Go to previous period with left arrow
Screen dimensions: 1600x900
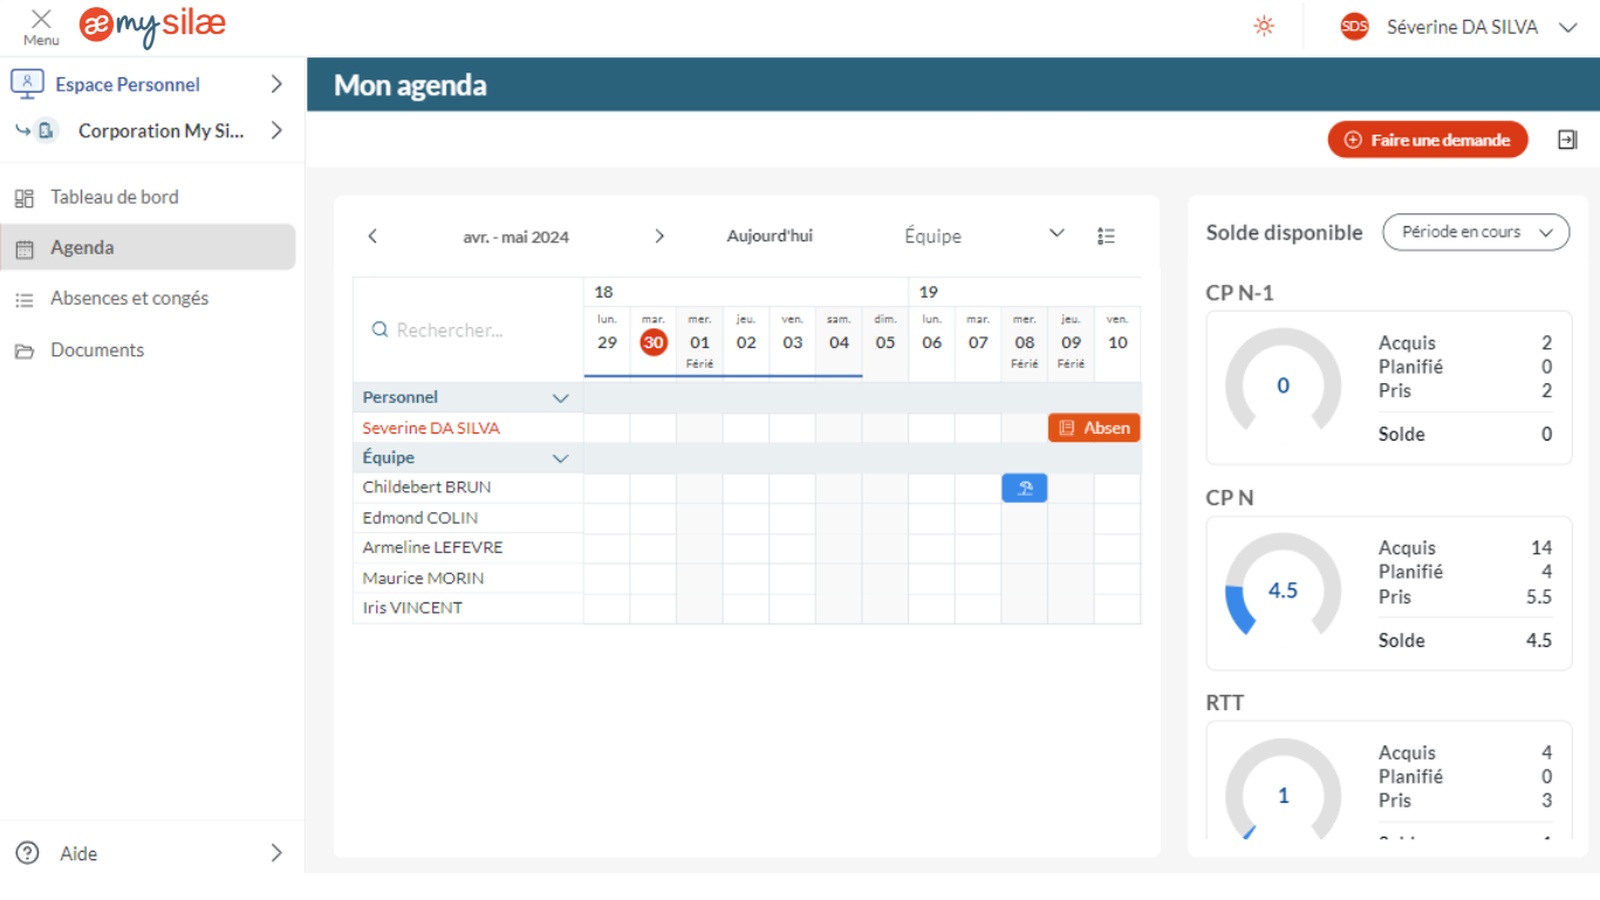373,236
